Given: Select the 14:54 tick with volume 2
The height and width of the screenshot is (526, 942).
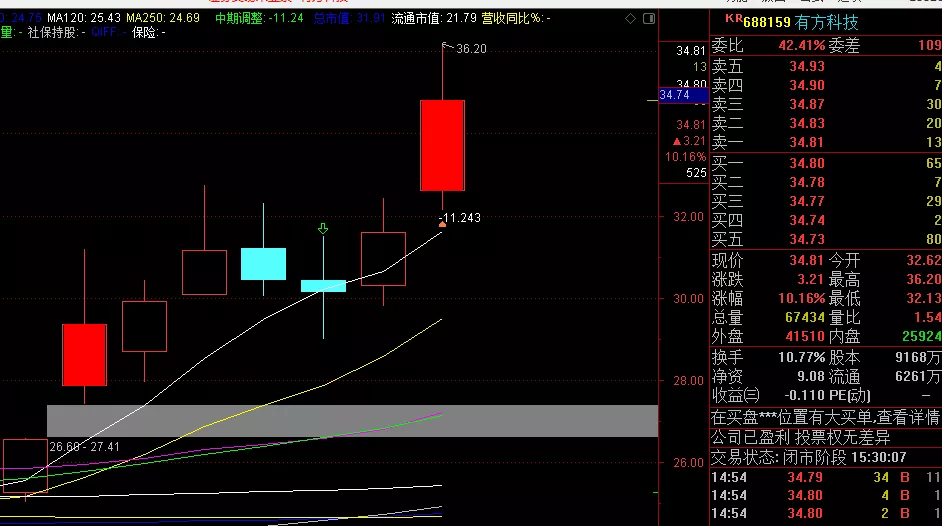Looking at the screenshot, I should pos(826,514).
